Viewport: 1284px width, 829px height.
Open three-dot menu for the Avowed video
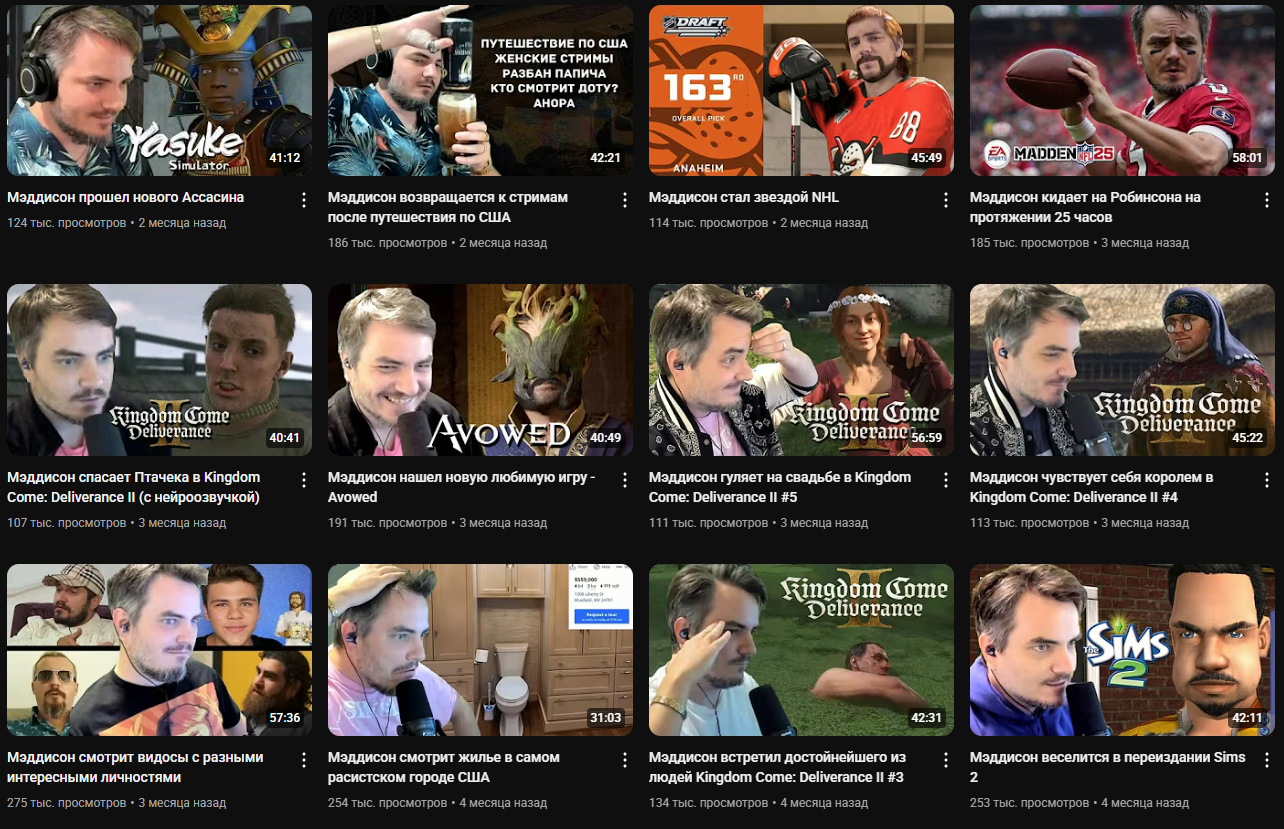coord(625,480)
